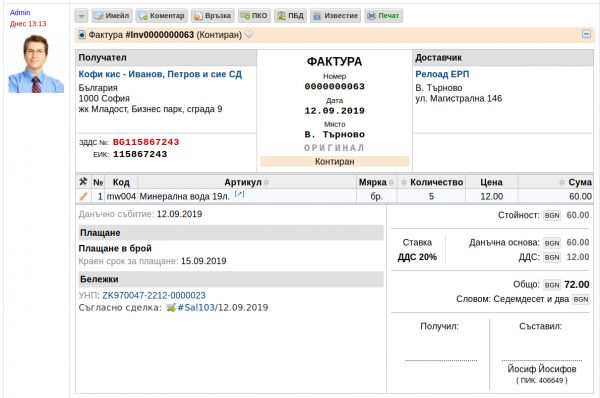Open the external link icon next to Минерална вода
This screenshot has height=398, width=600.
tap(239, 194)
